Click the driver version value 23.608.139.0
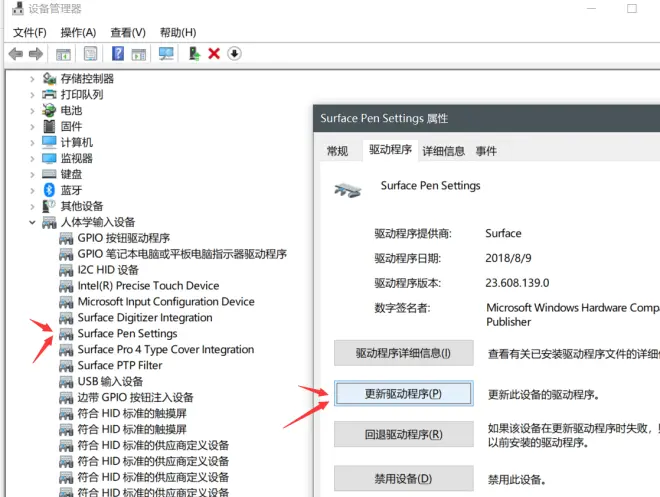The height and width of the screenshot is (497, 660). 517,283
